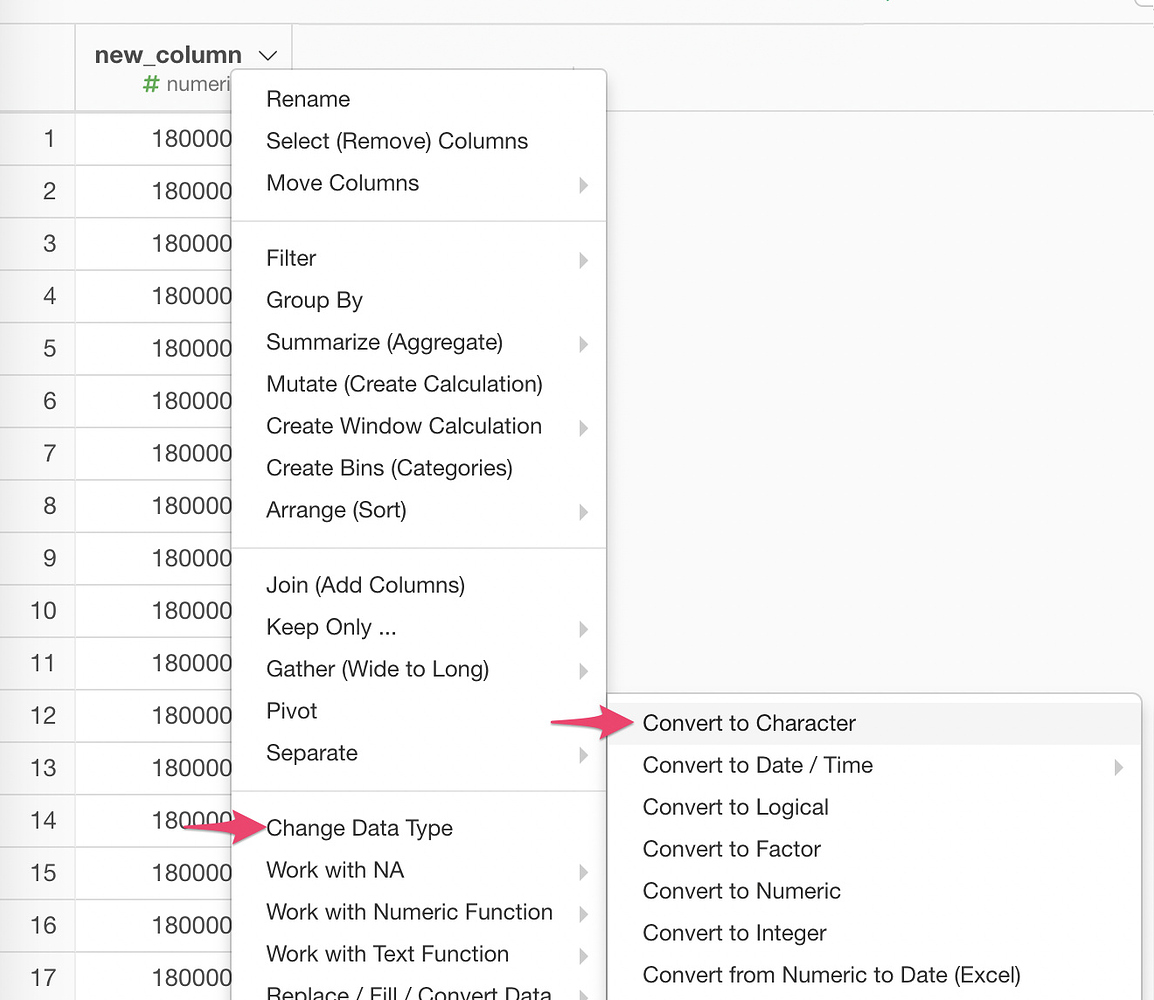Choose Convert to Character
Image resolution: width=1154 pixels, height=1000 pixels.
coord(749,723)
